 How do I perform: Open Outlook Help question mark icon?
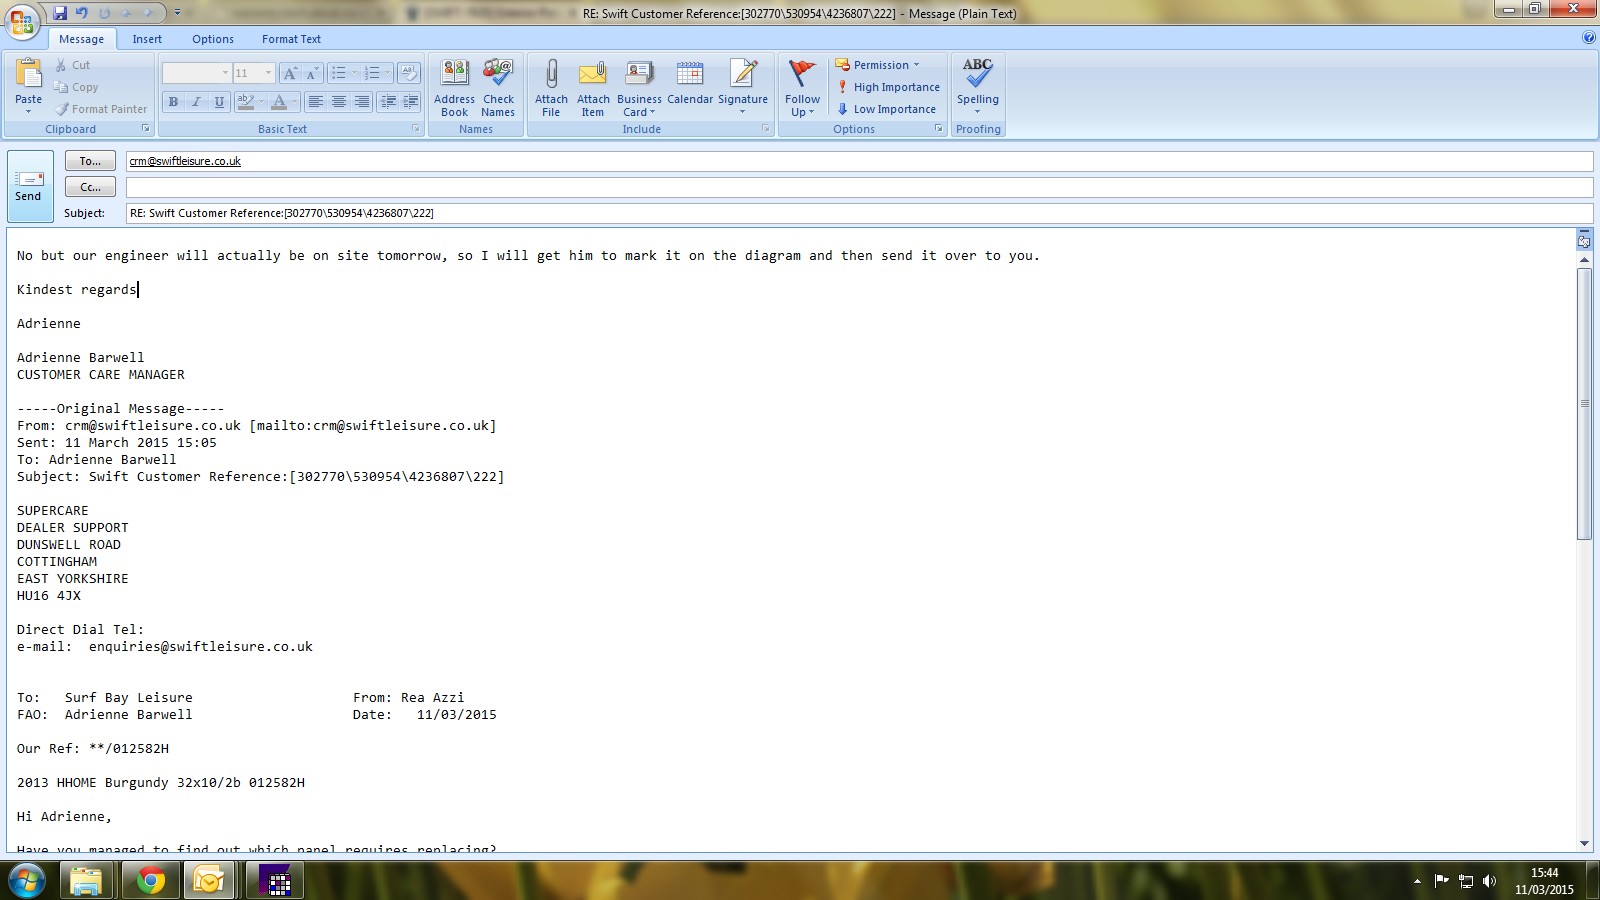1588,38
